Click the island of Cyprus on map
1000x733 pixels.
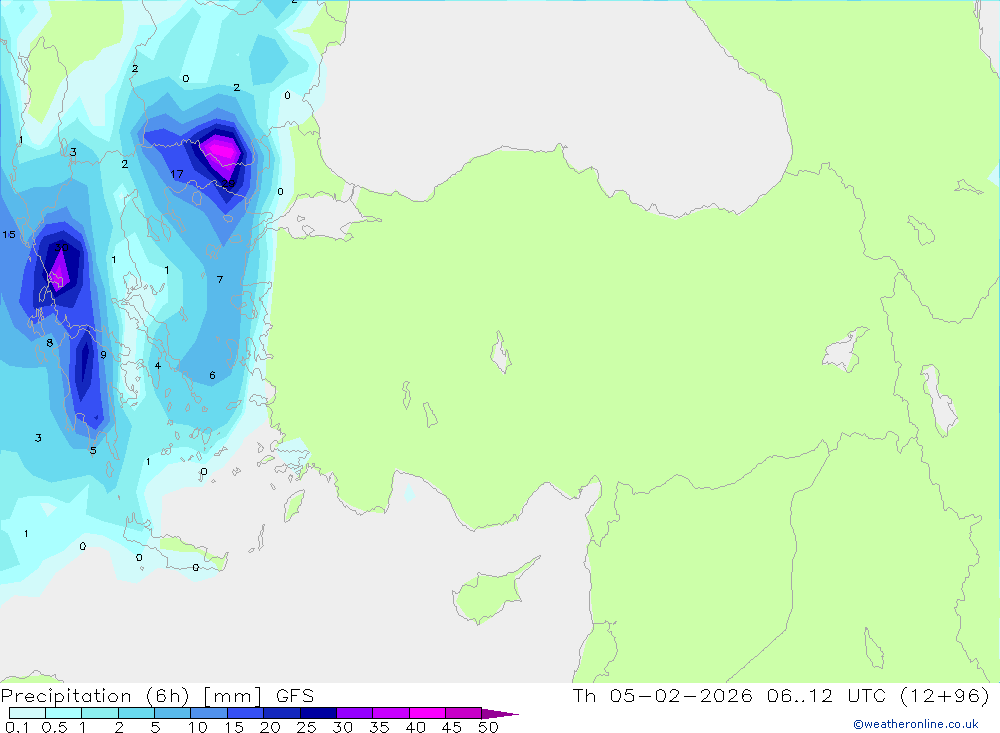[489, 594]
